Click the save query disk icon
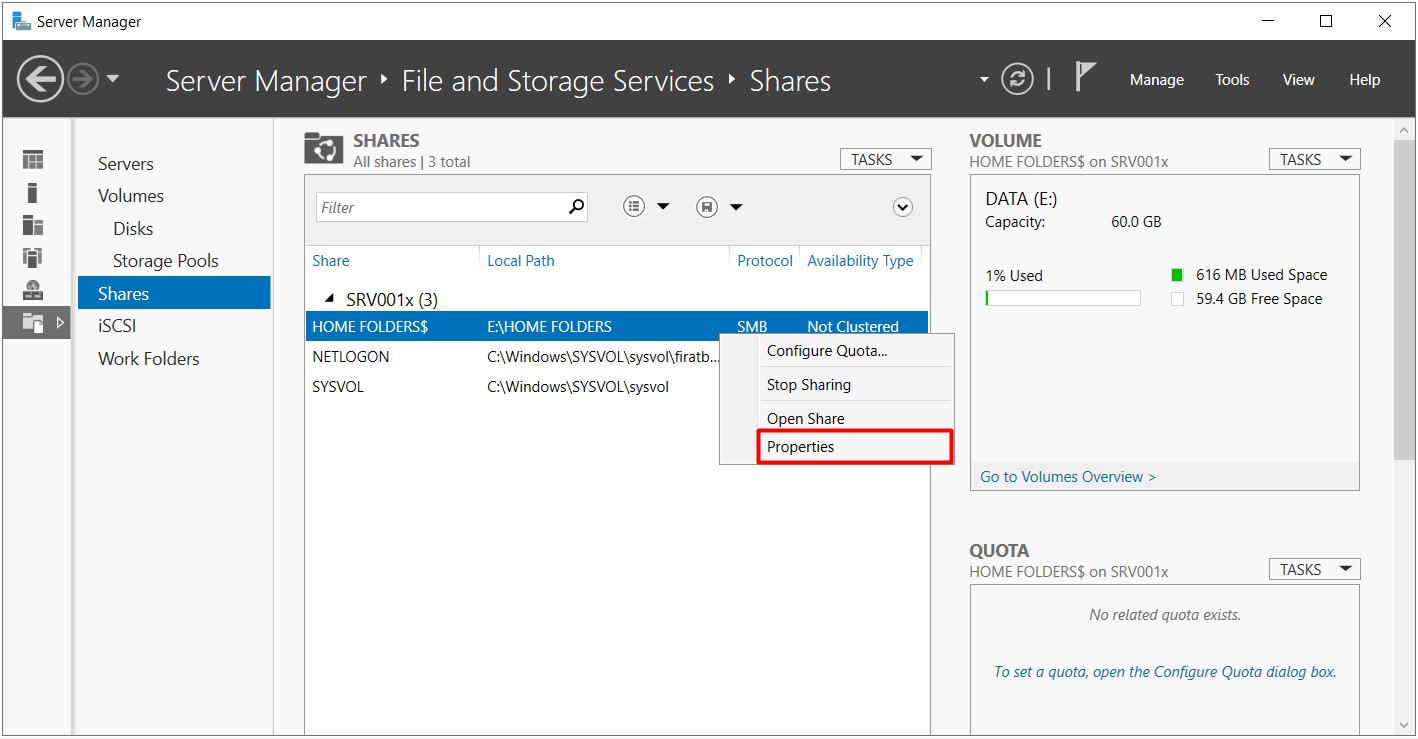The width and height of the screenshot is (1418, 739). pos(707,207)
